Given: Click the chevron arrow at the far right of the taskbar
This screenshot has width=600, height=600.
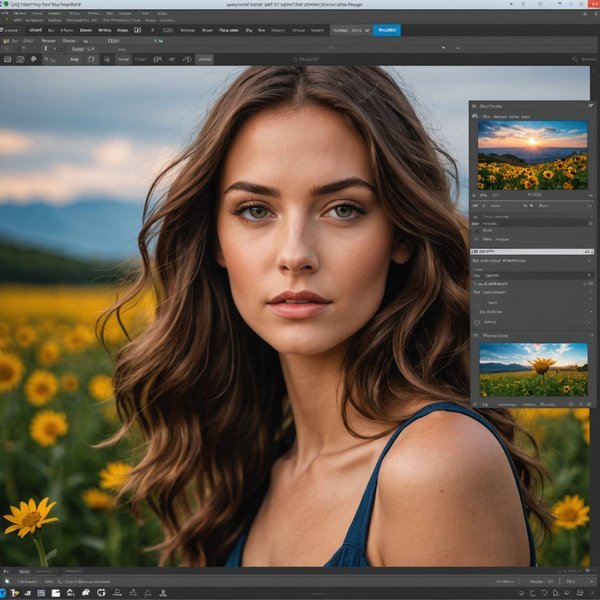Looking at the screenshot, I should (591, 593).
